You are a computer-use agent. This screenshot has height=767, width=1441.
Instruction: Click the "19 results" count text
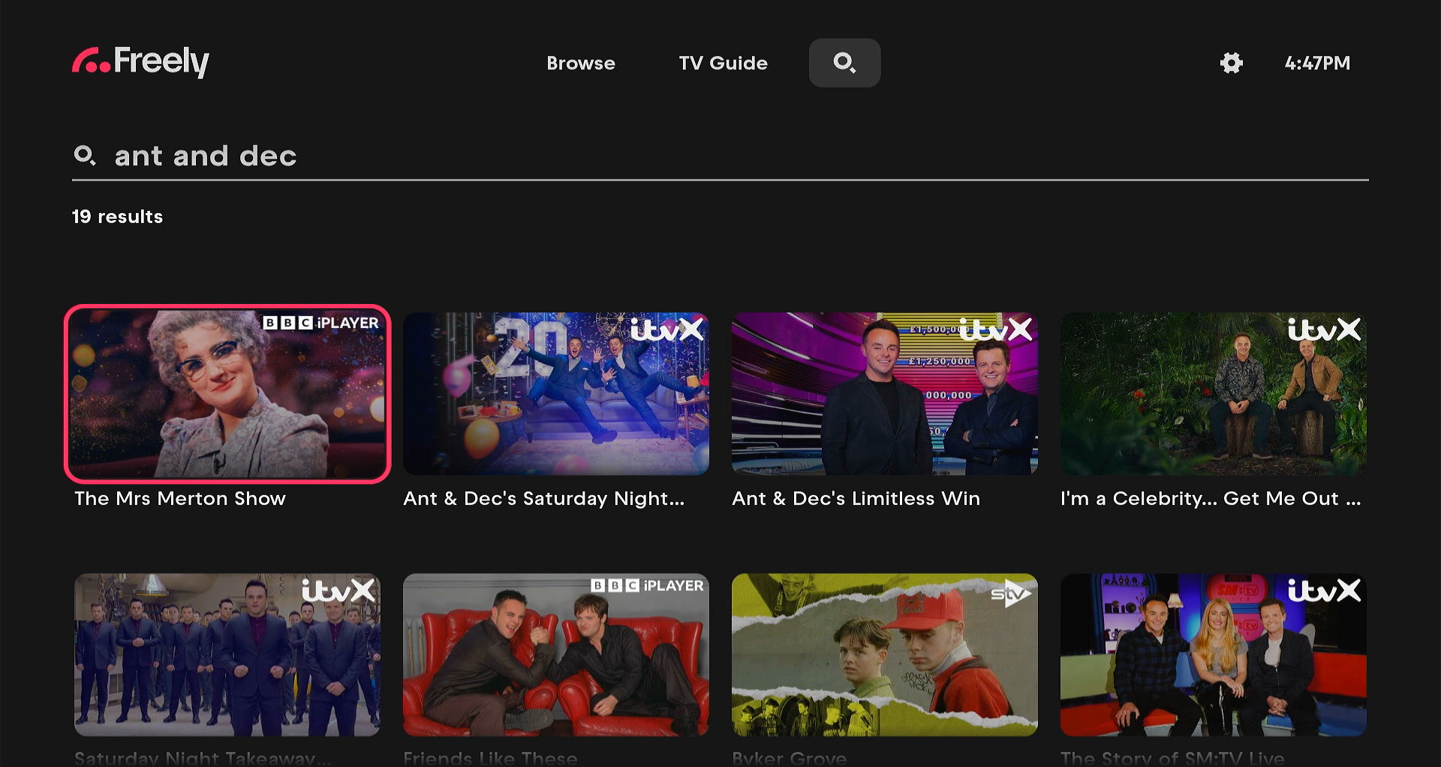point(117,216)
